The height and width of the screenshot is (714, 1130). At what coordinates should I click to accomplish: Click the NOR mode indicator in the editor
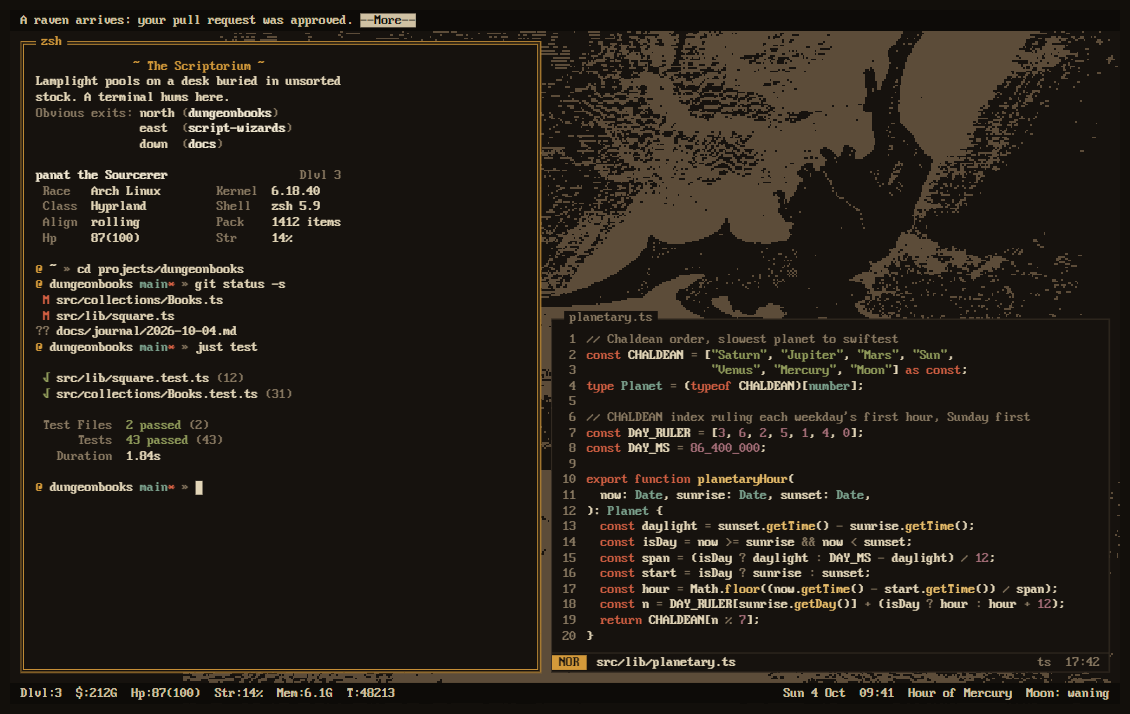tap(569, 662)
